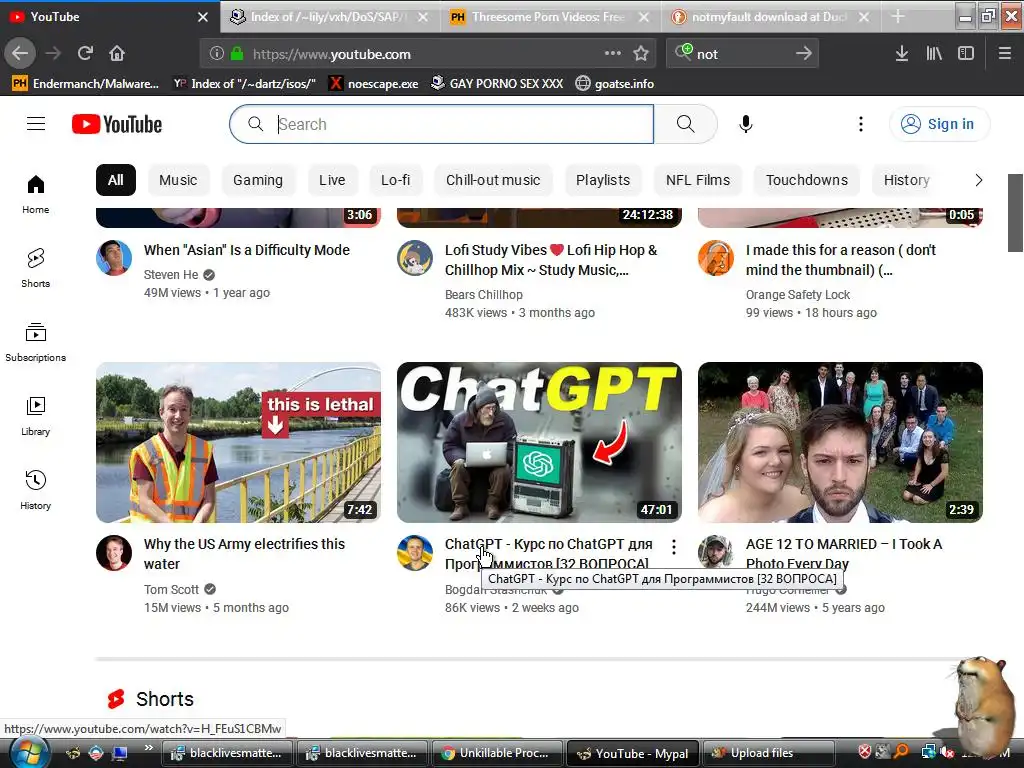Open the YouTube guide hamburger menu
Viewport: 1024px width, 768px height.
point(36,124)
